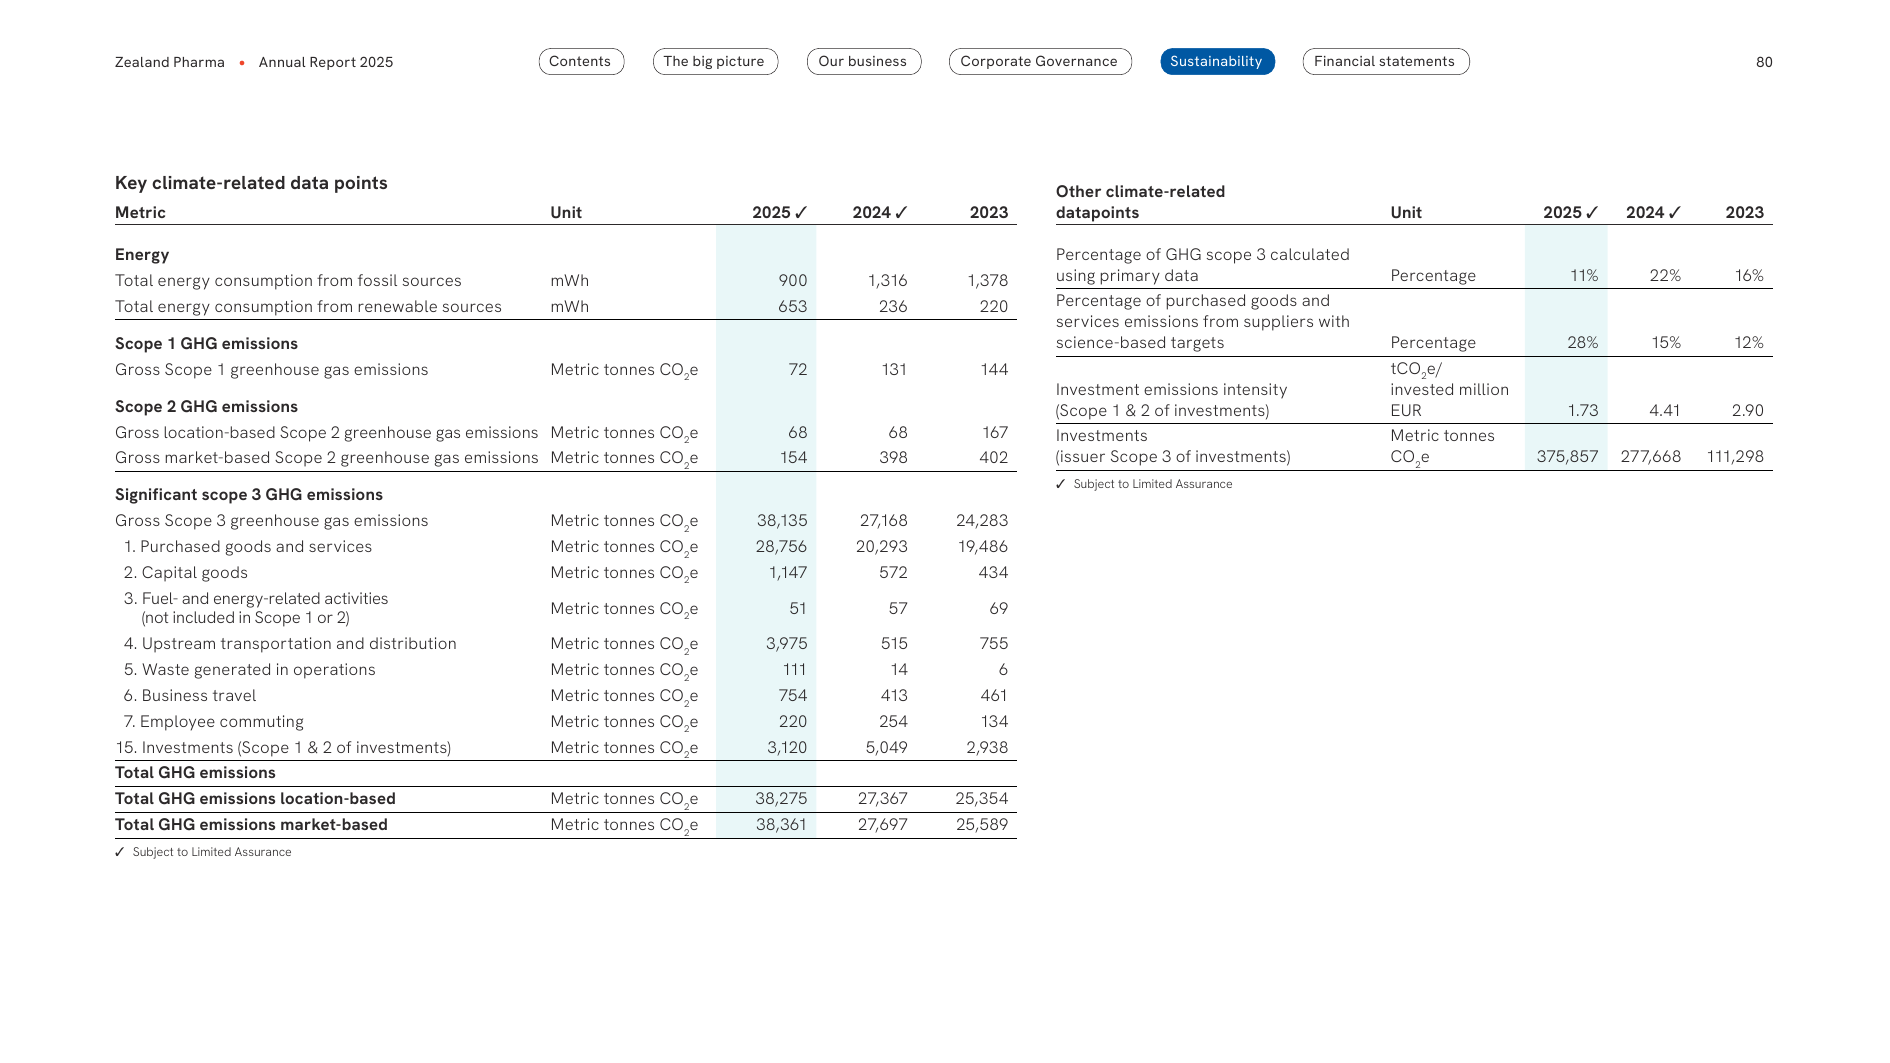
Task: Click Gross Scope 3 value 38,135
Action: 782,521
